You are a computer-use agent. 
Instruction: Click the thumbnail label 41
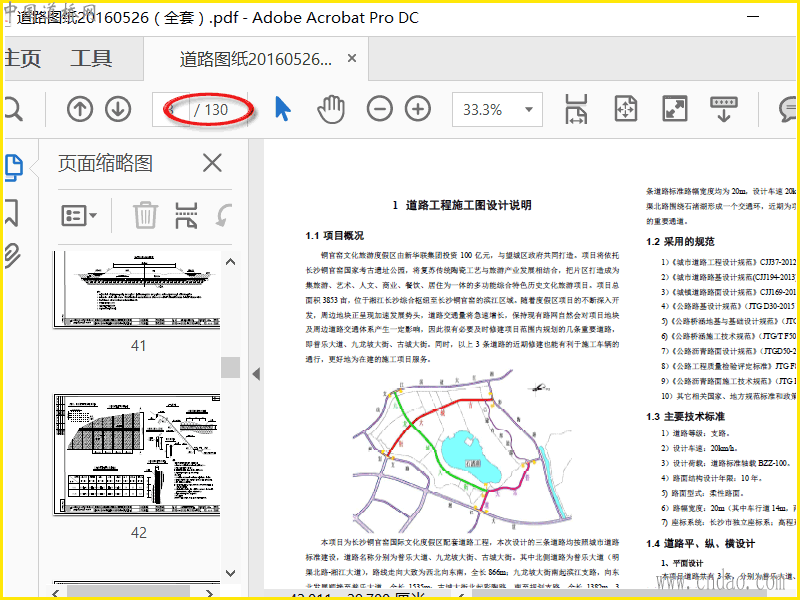[138, 346]
